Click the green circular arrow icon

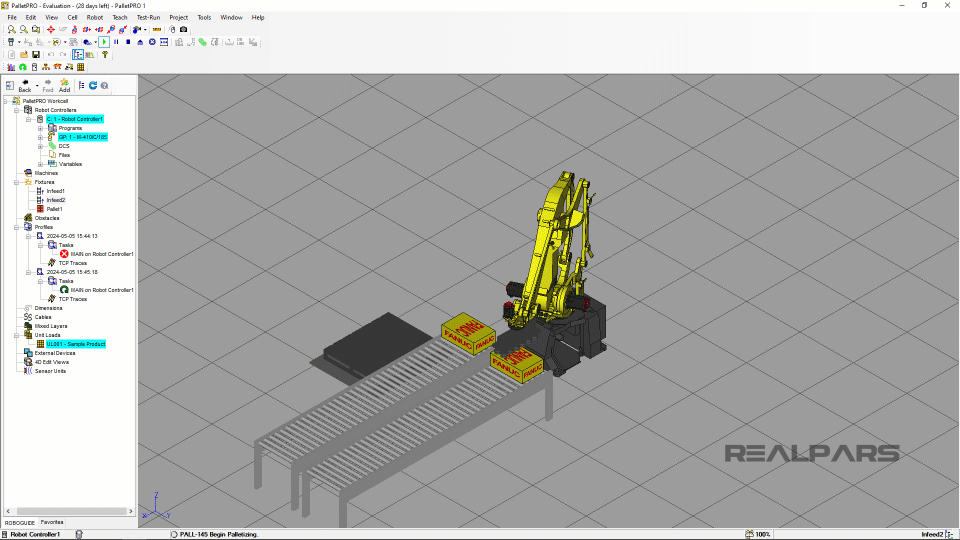(23, 67)
